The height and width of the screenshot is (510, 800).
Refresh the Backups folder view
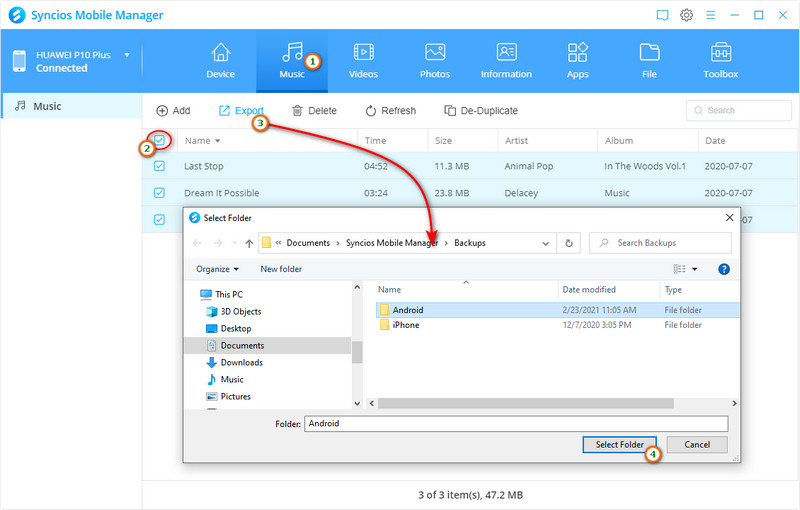(569, 243)
